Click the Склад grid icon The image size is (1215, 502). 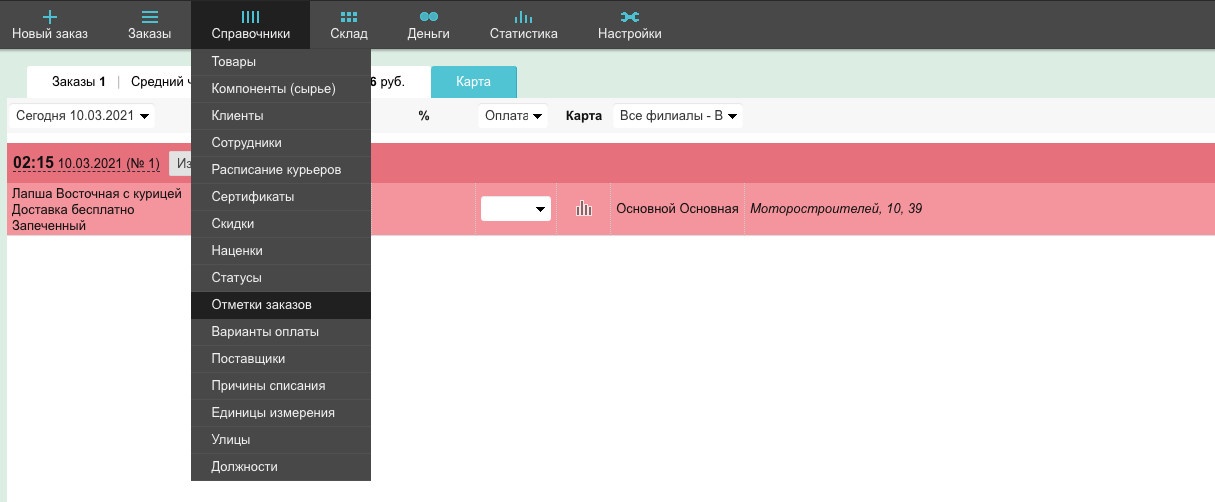click(349, 17)
